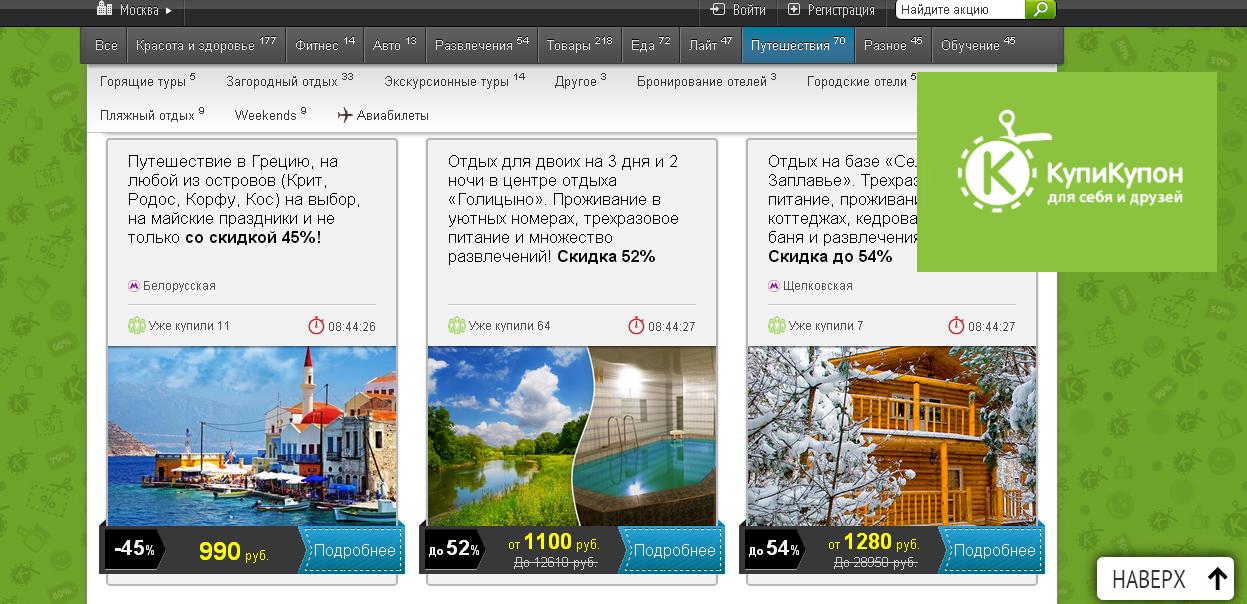The image size is (1247, 604).
Task: Click the -45% discount badge
Action: pos(135,549)
